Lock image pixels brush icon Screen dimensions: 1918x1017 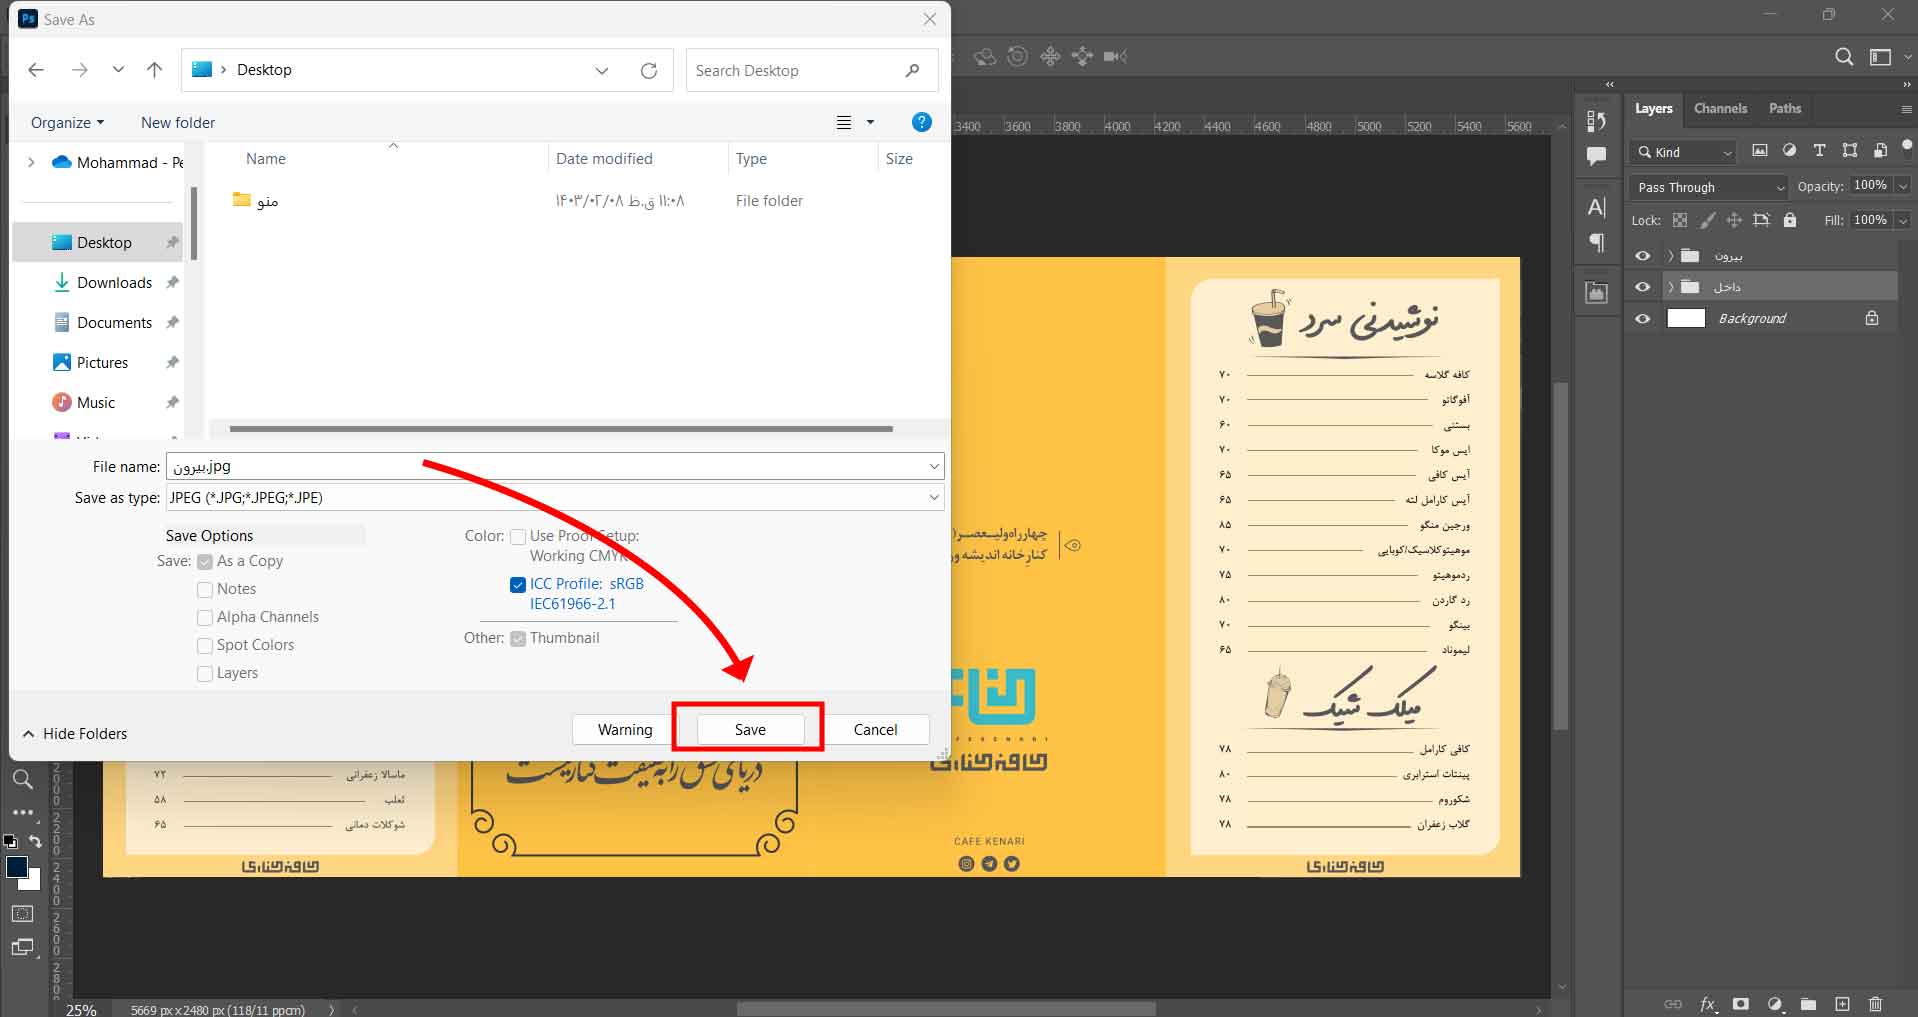(1708, 220)
